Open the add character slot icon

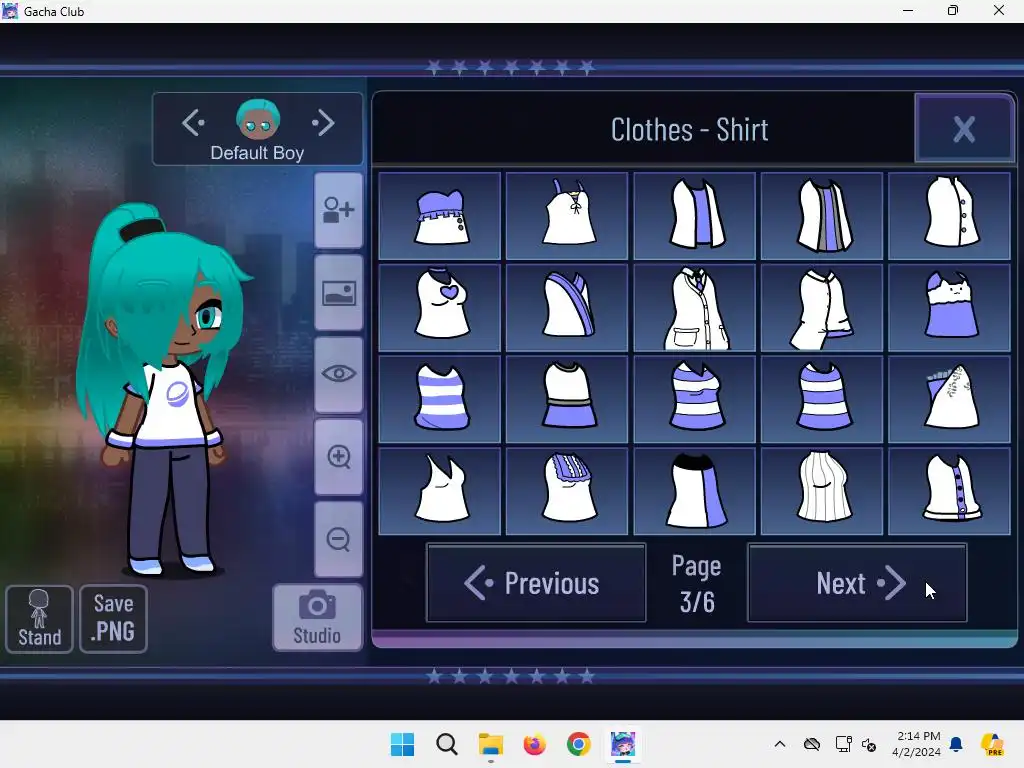pos(338,210)
